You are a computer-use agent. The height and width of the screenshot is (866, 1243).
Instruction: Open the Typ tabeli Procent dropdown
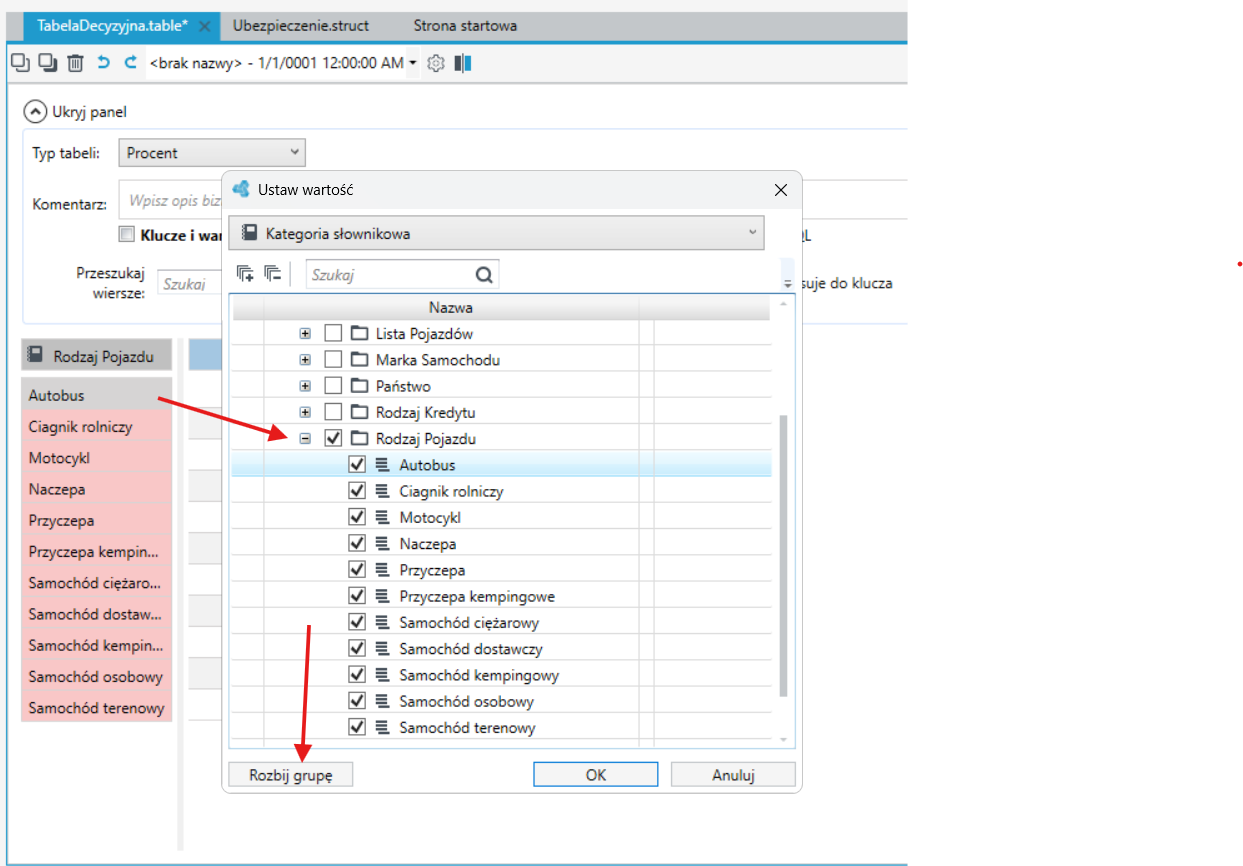[x=211, y=153]
